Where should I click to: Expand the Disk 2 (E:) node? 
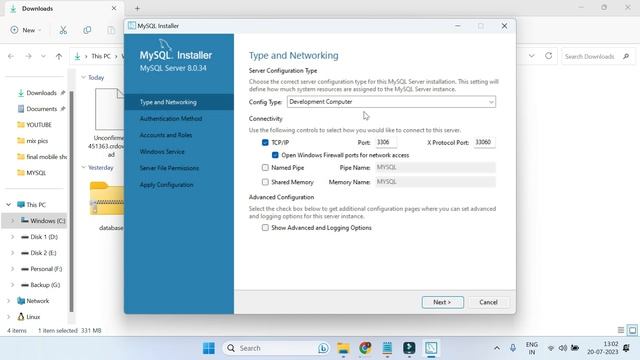pos(12,253)
